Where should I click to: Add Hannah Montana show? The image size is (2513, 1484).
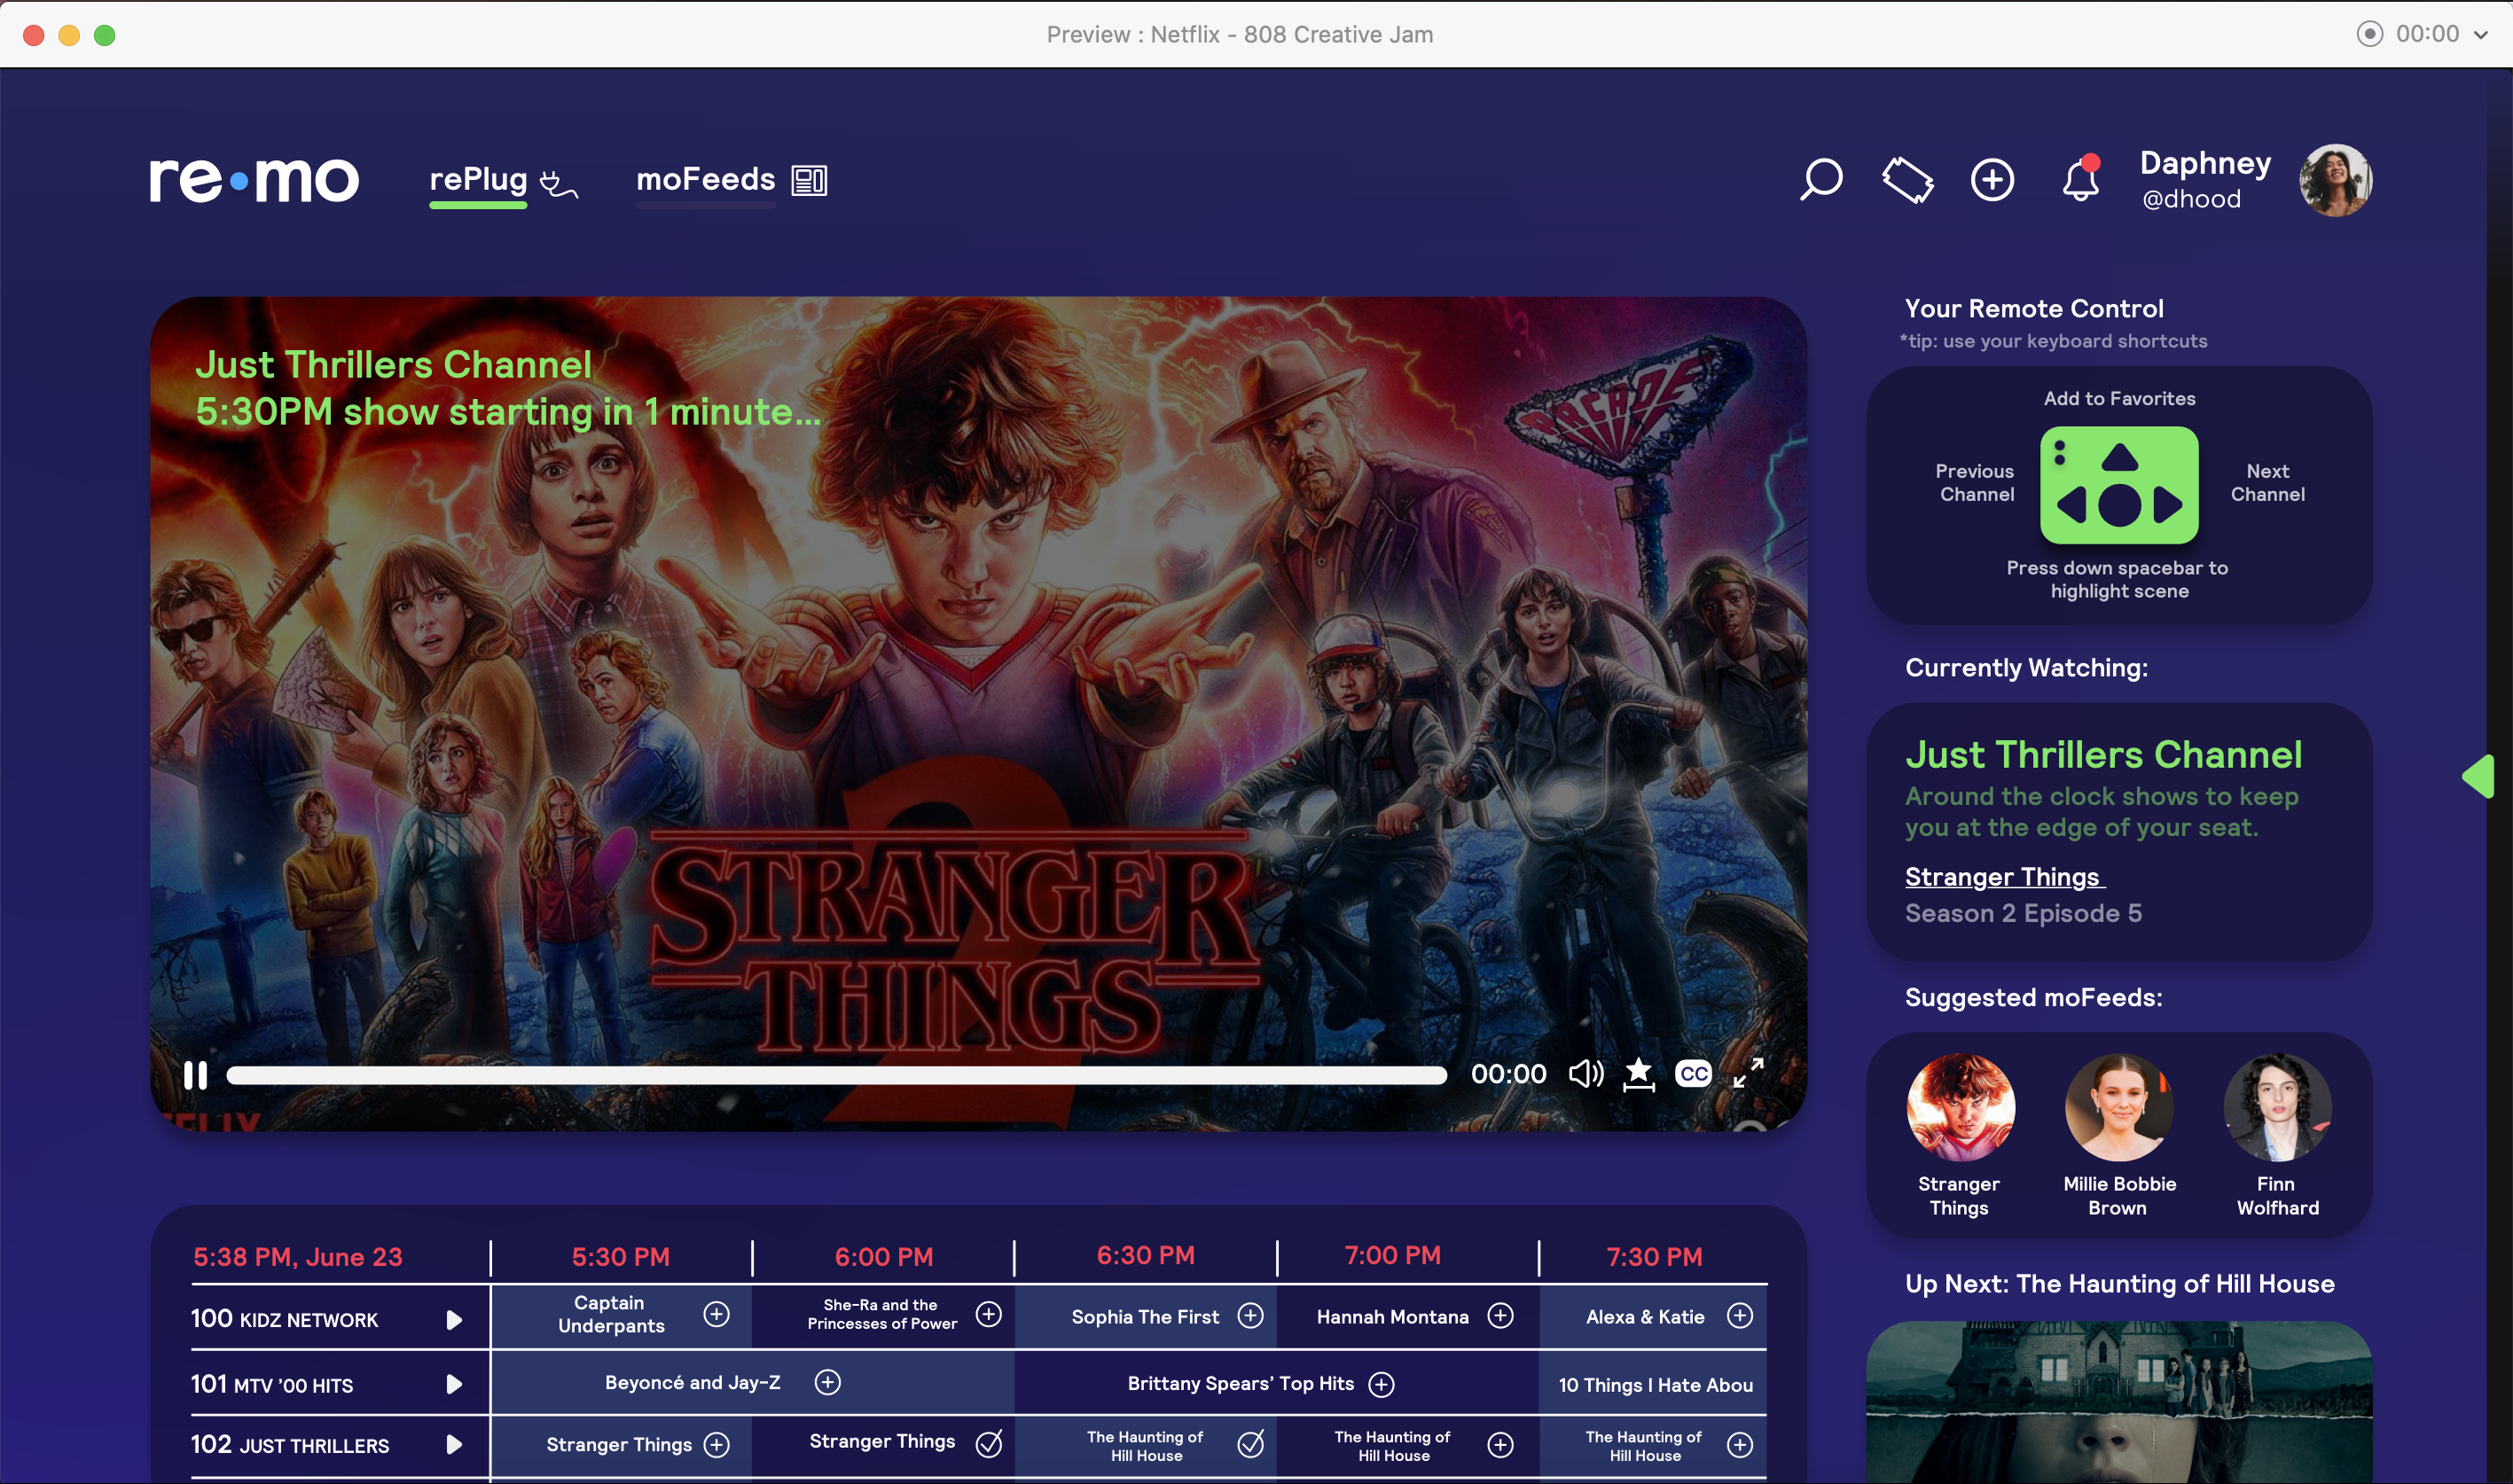(x=1500, y=1315)
